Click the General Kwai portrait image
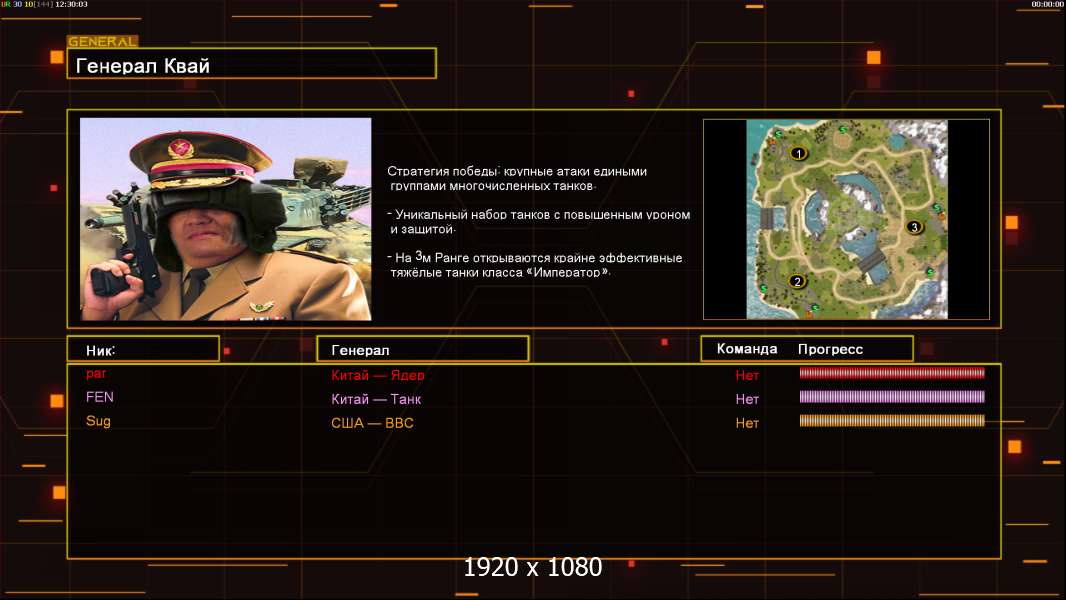The height and width of the screenshot is (600, 1066). [x=226, y=219]
